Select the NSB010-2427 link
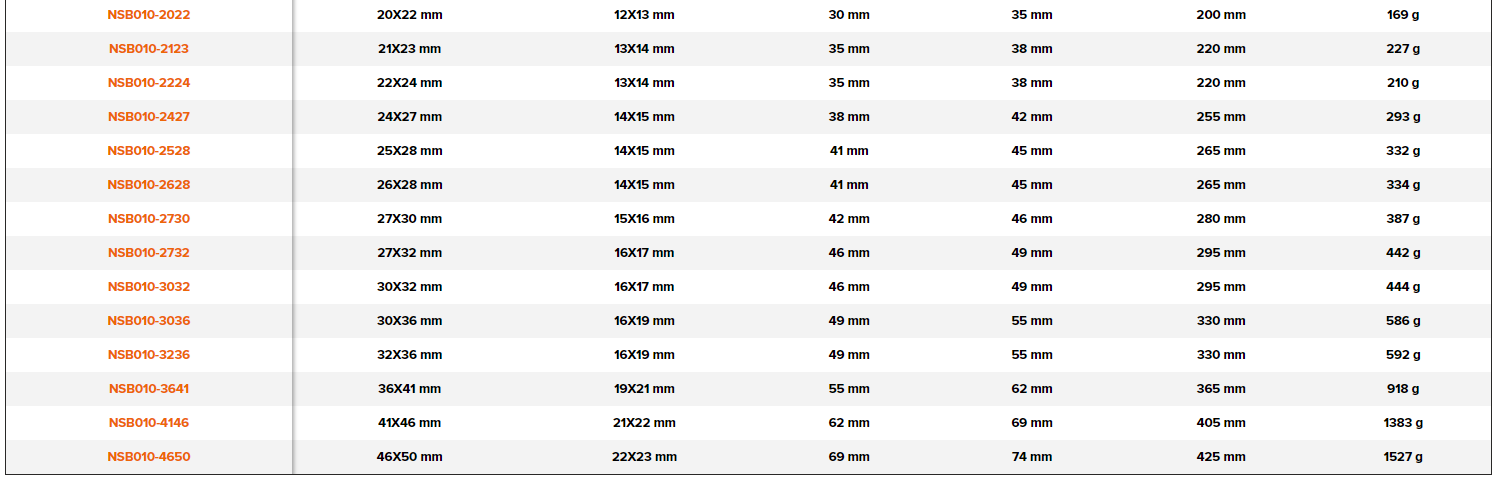Image resolution: width=1495 pixels, height=479 pixels. click(149, 117)
